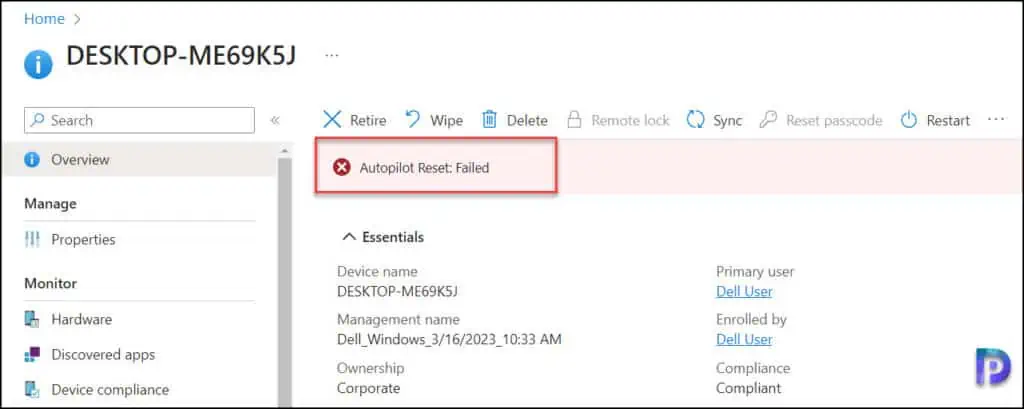Click Wipe button label
1024x409 pixels.
coord(446,120)
